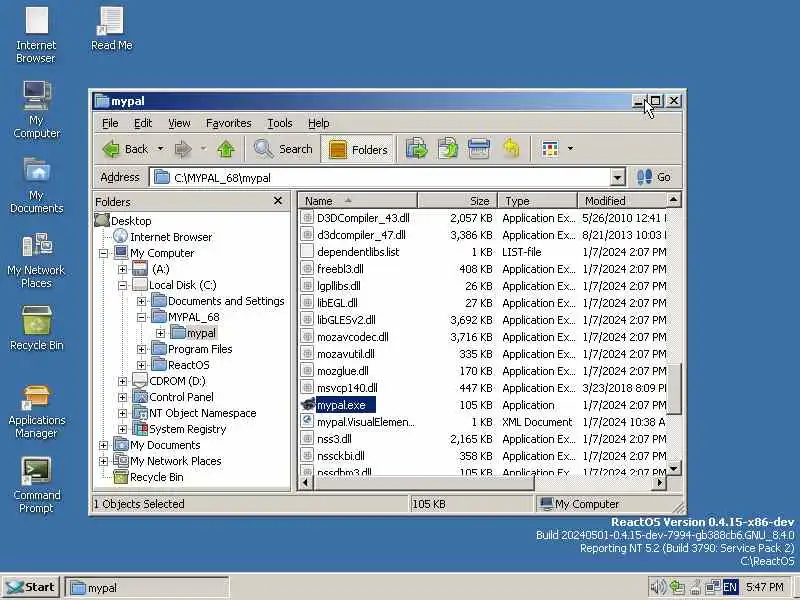Open the View menu
The height and width of the screenshot is (600, 800).
coord(179,123)
